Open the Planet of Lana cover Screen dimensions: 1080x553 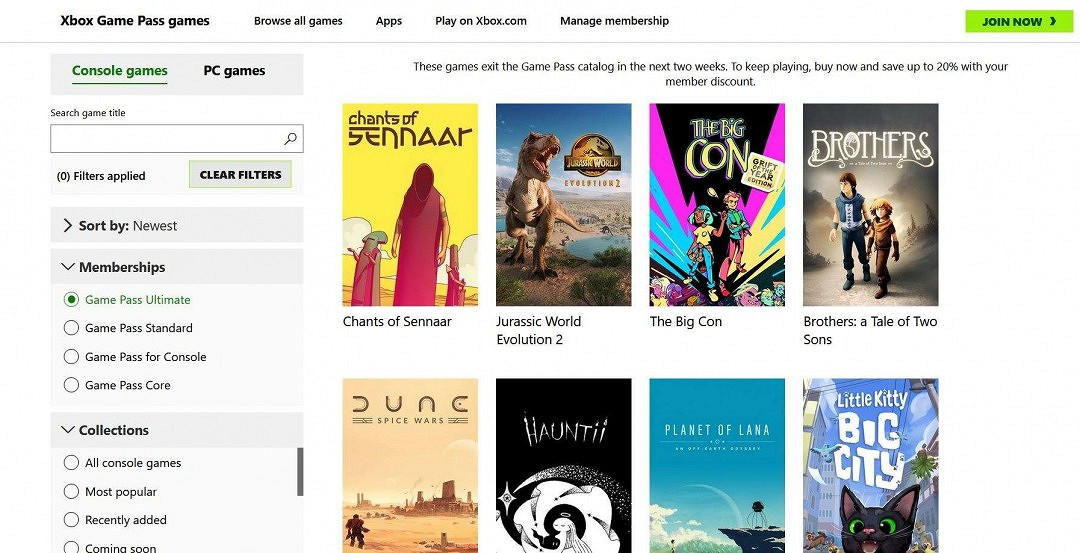pyautogui.click(x=717, y=465)
